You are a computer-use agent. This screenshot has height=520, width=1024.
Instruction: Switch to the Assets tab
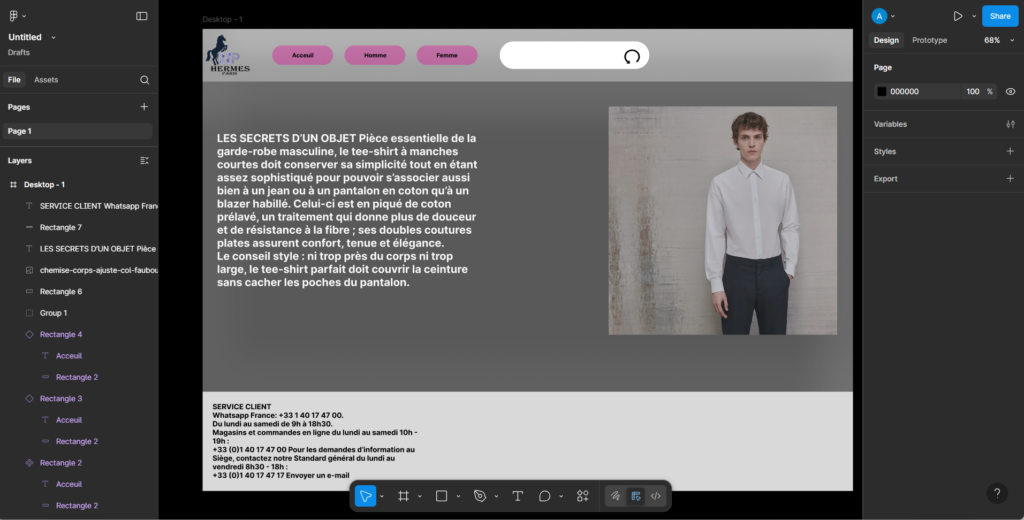click(x=46, y=80)
